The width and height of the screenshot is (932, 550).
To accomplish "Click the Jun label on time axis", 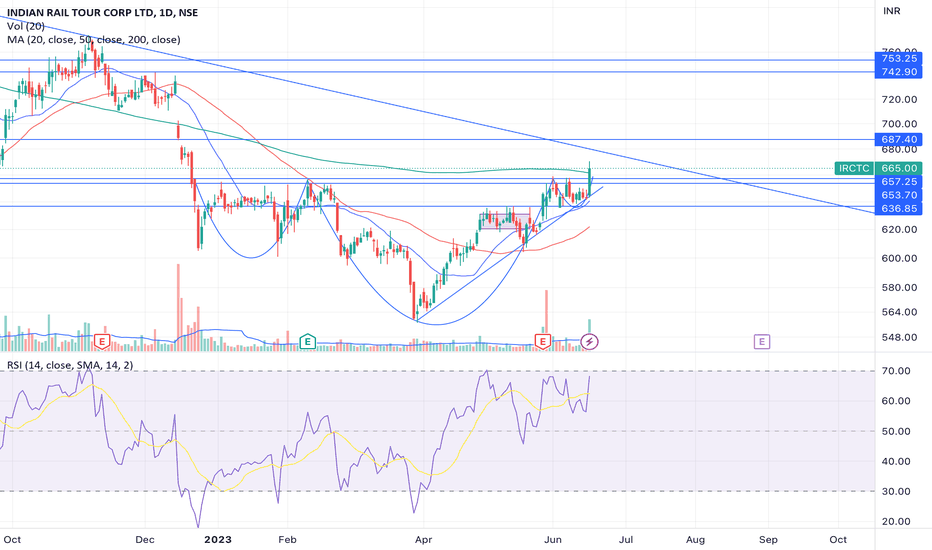I will click(x=553, y=539).
